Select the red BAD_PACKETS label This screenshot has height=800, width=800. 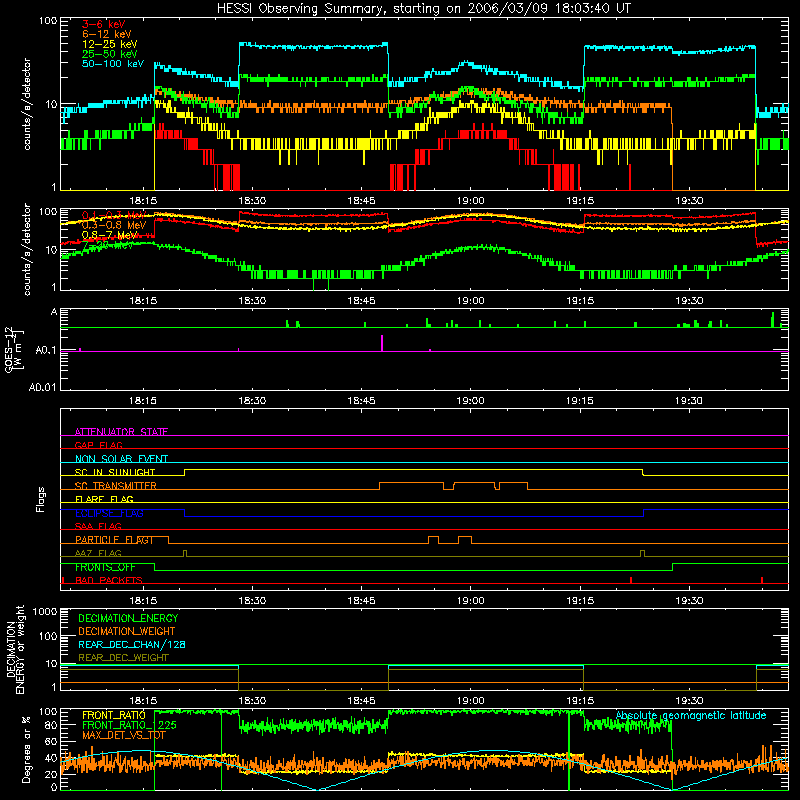click(x=109, y=580)
